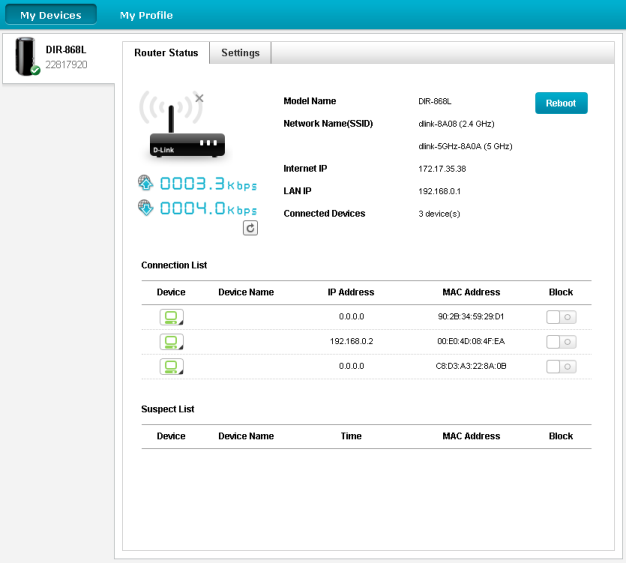
Task: Click the Connection List heading
Action: coord(174,265)
